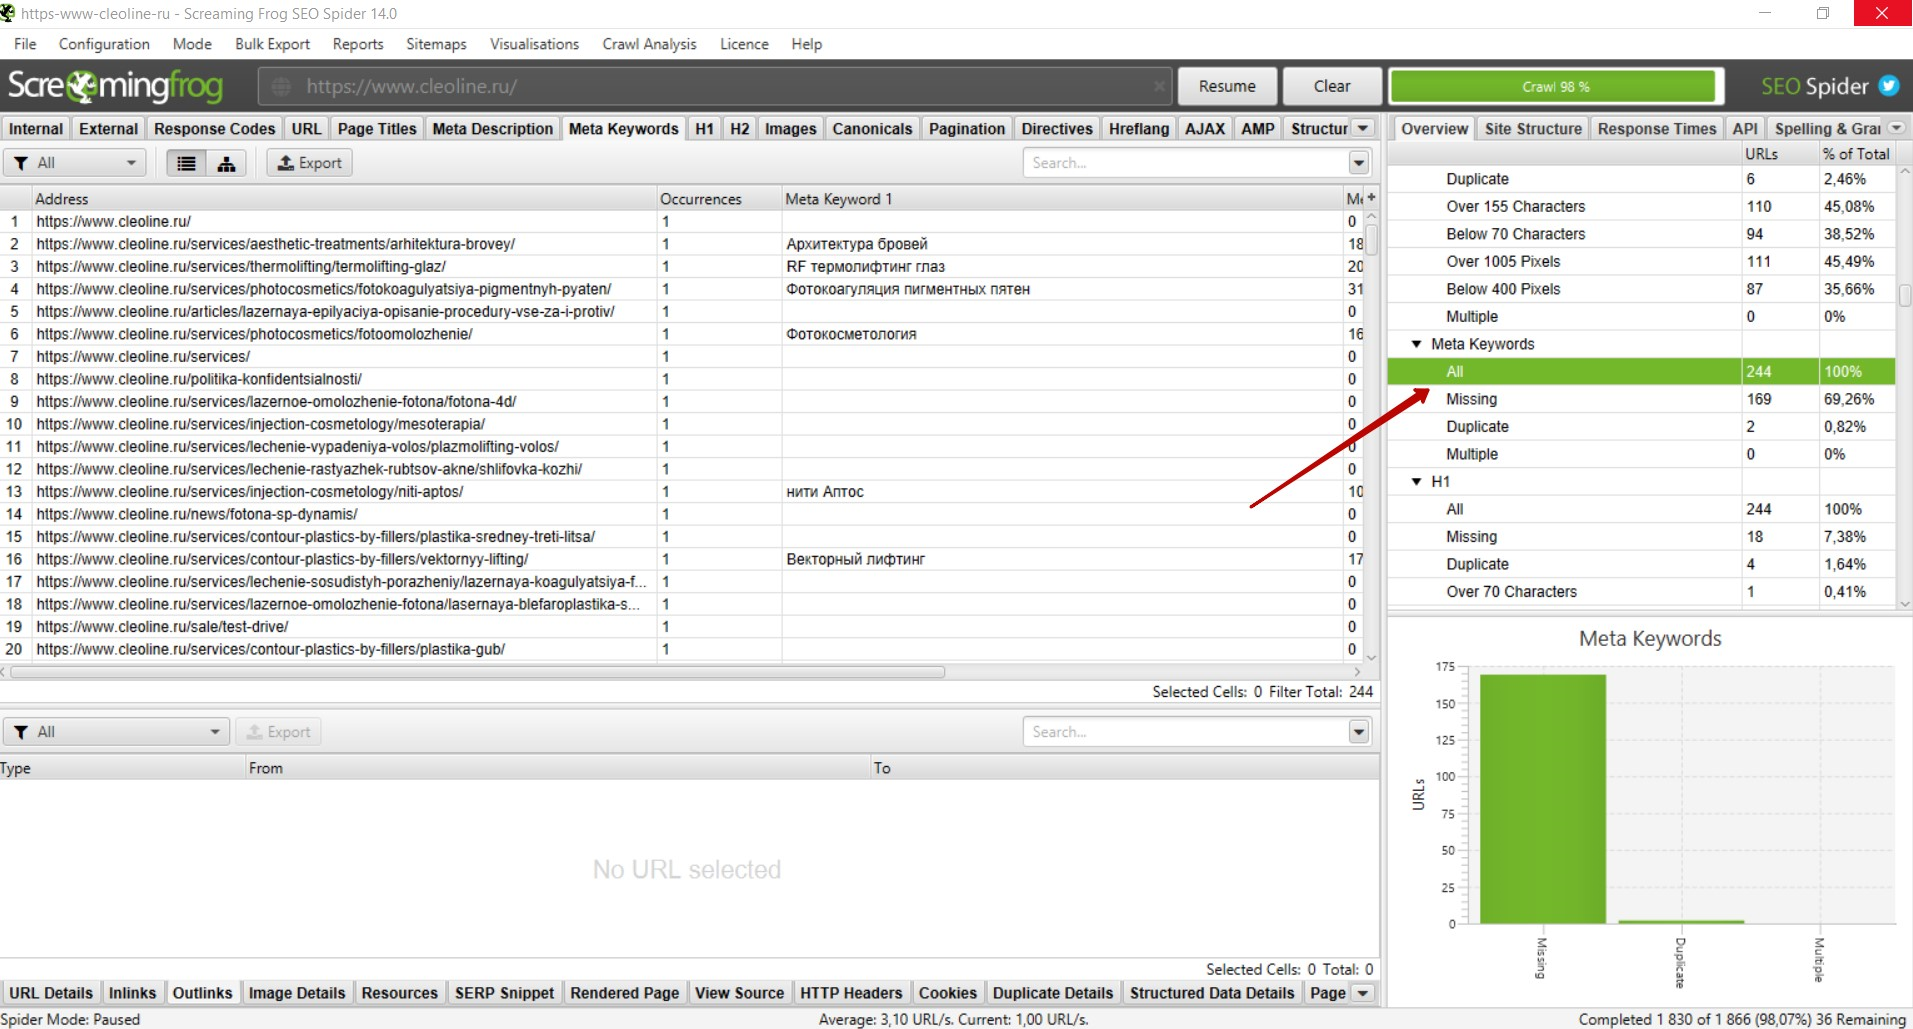Click the Clear button
Image resolution: width=1913 pixels, height=1029 pixels.
pos(1332,86)
